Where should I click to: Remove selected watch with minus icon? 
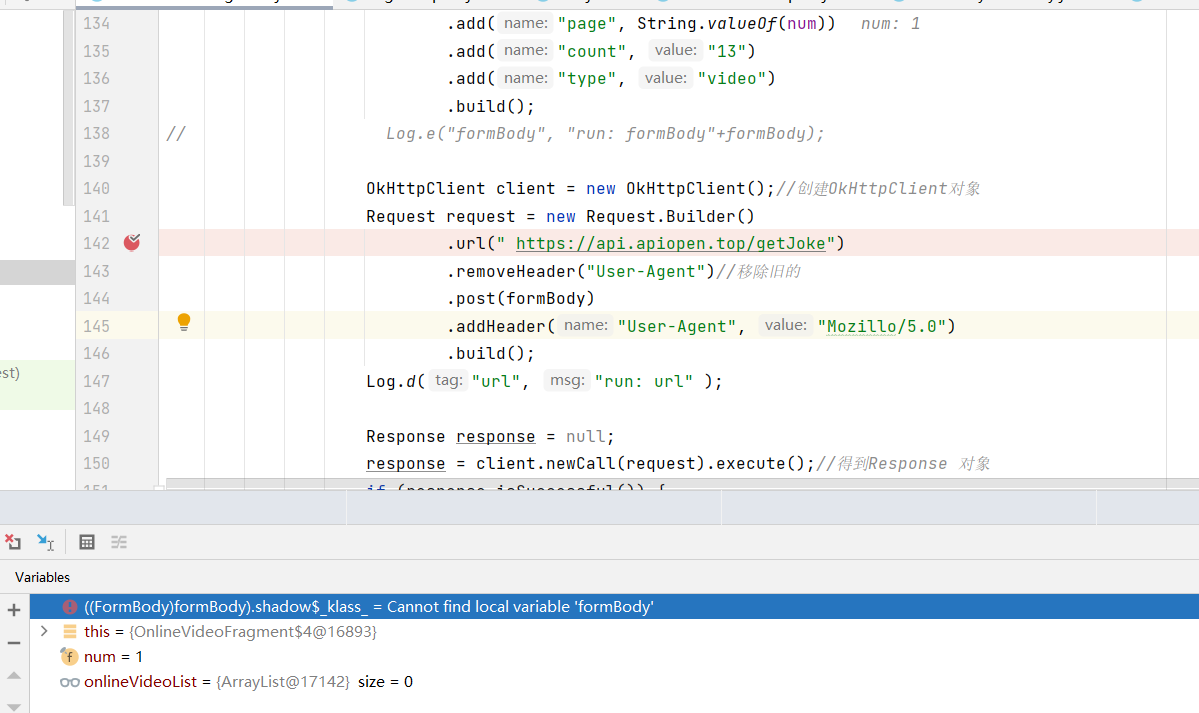tap(14, 643)
